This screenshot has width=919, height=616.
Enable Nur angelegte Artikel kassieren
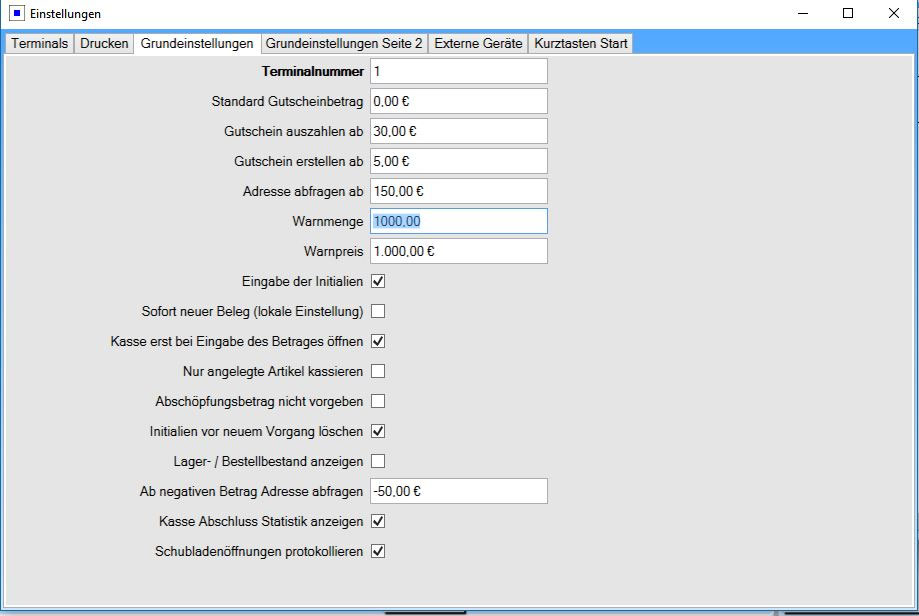378,371
